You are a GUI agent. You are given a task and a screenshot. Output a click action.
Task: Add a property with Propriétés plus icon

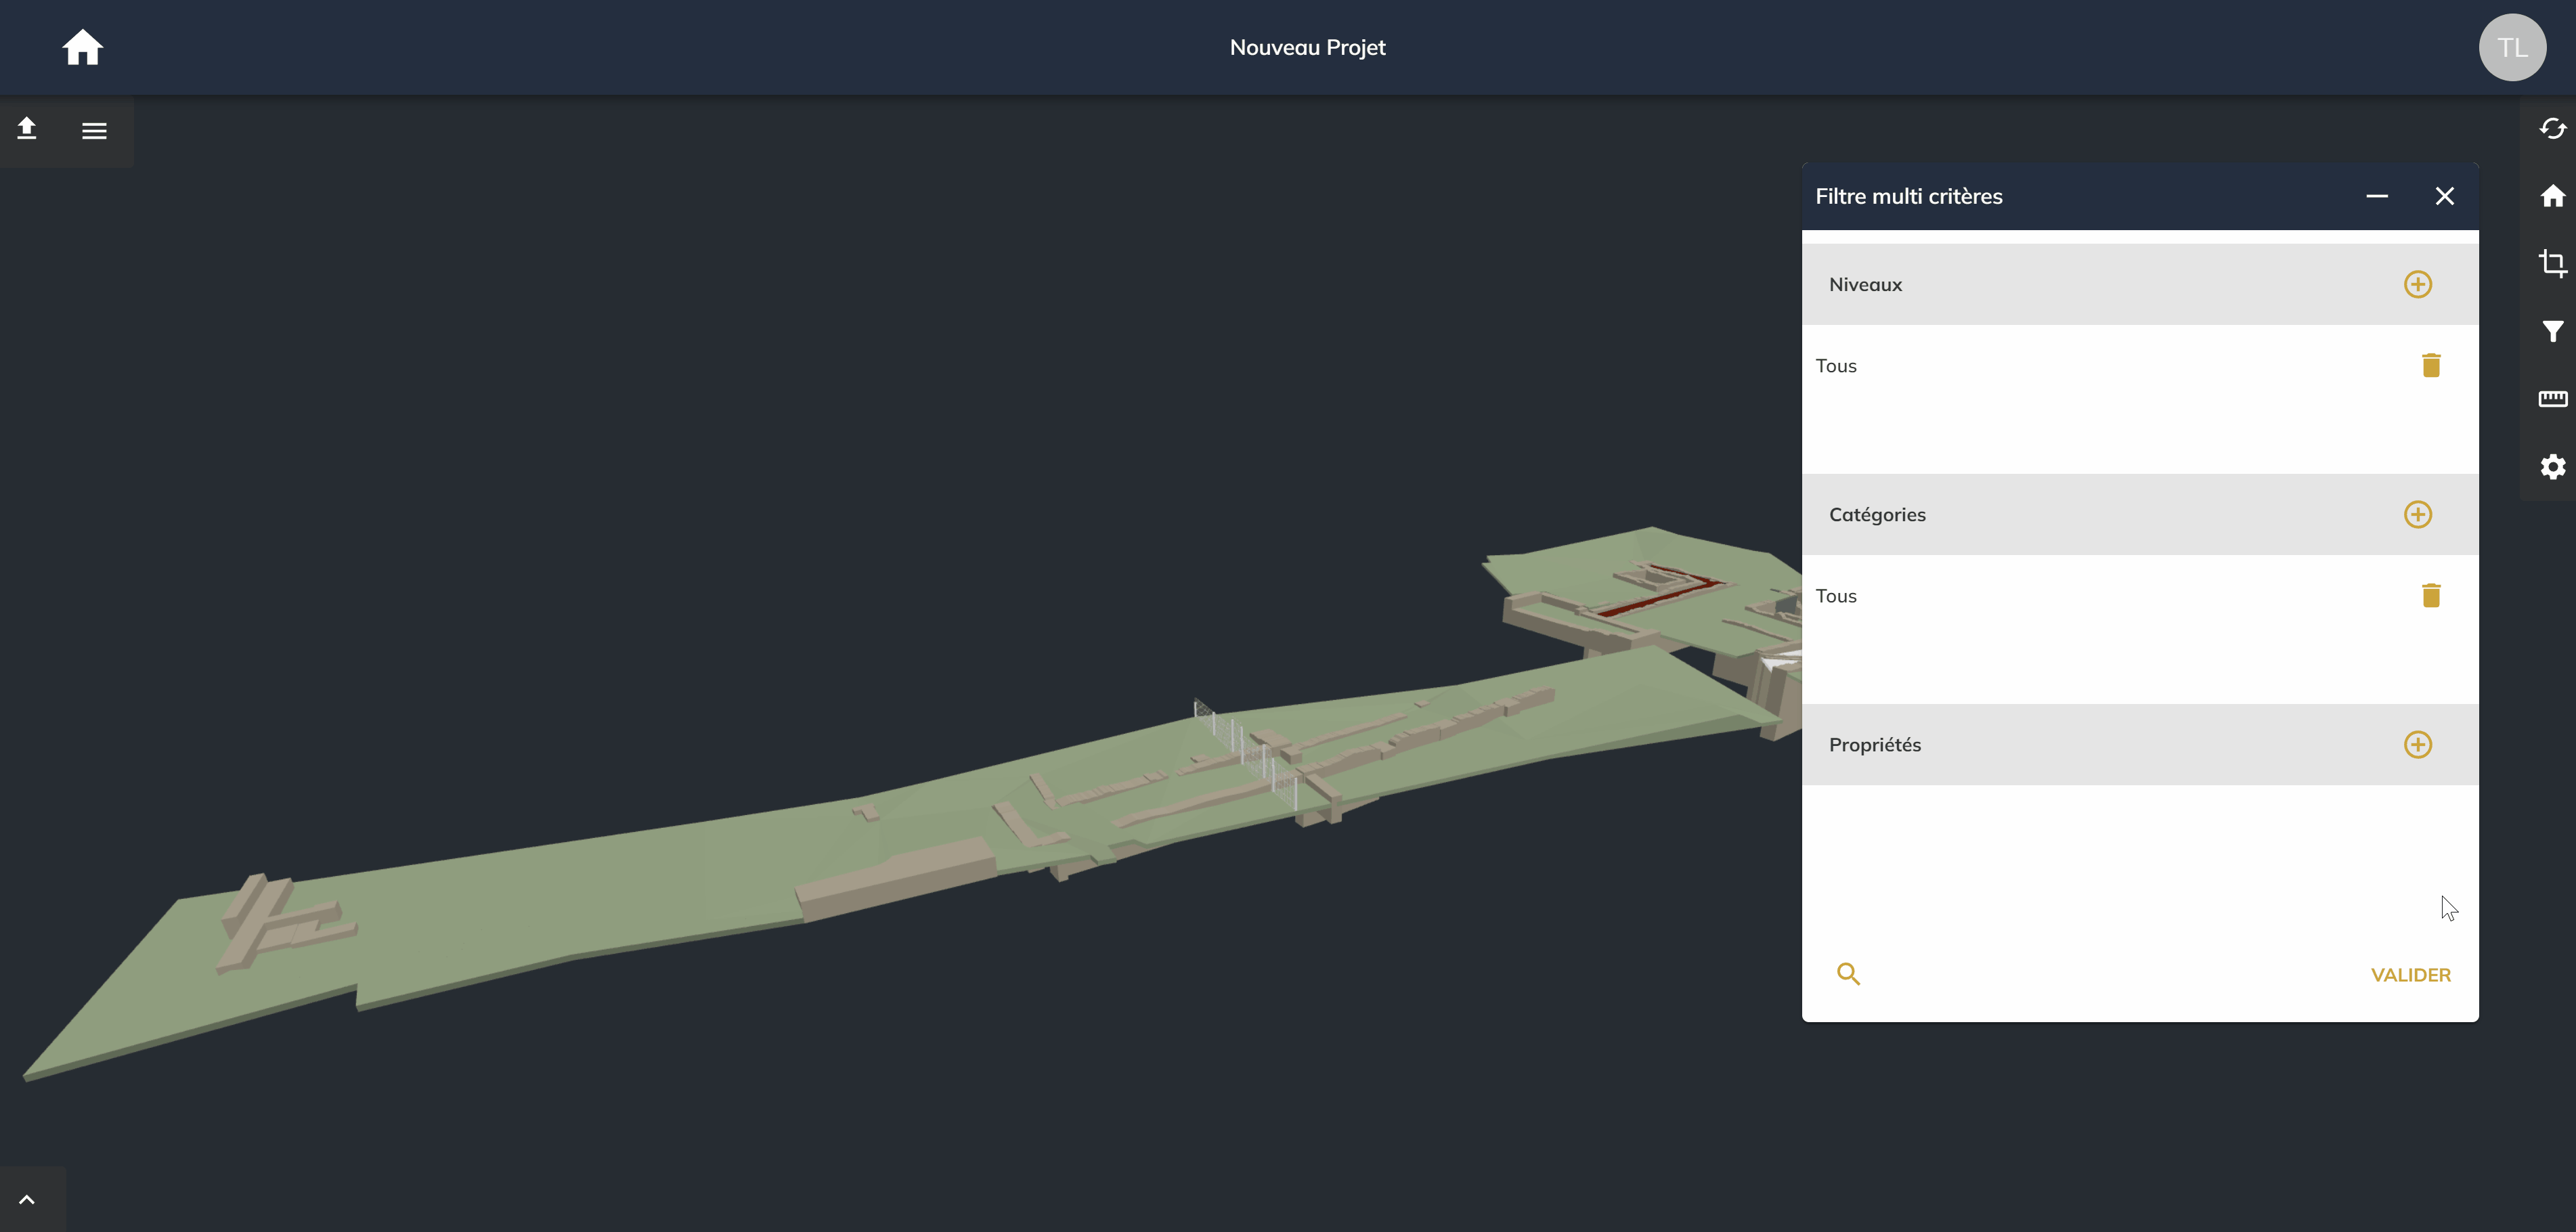tap(2417, 744)
